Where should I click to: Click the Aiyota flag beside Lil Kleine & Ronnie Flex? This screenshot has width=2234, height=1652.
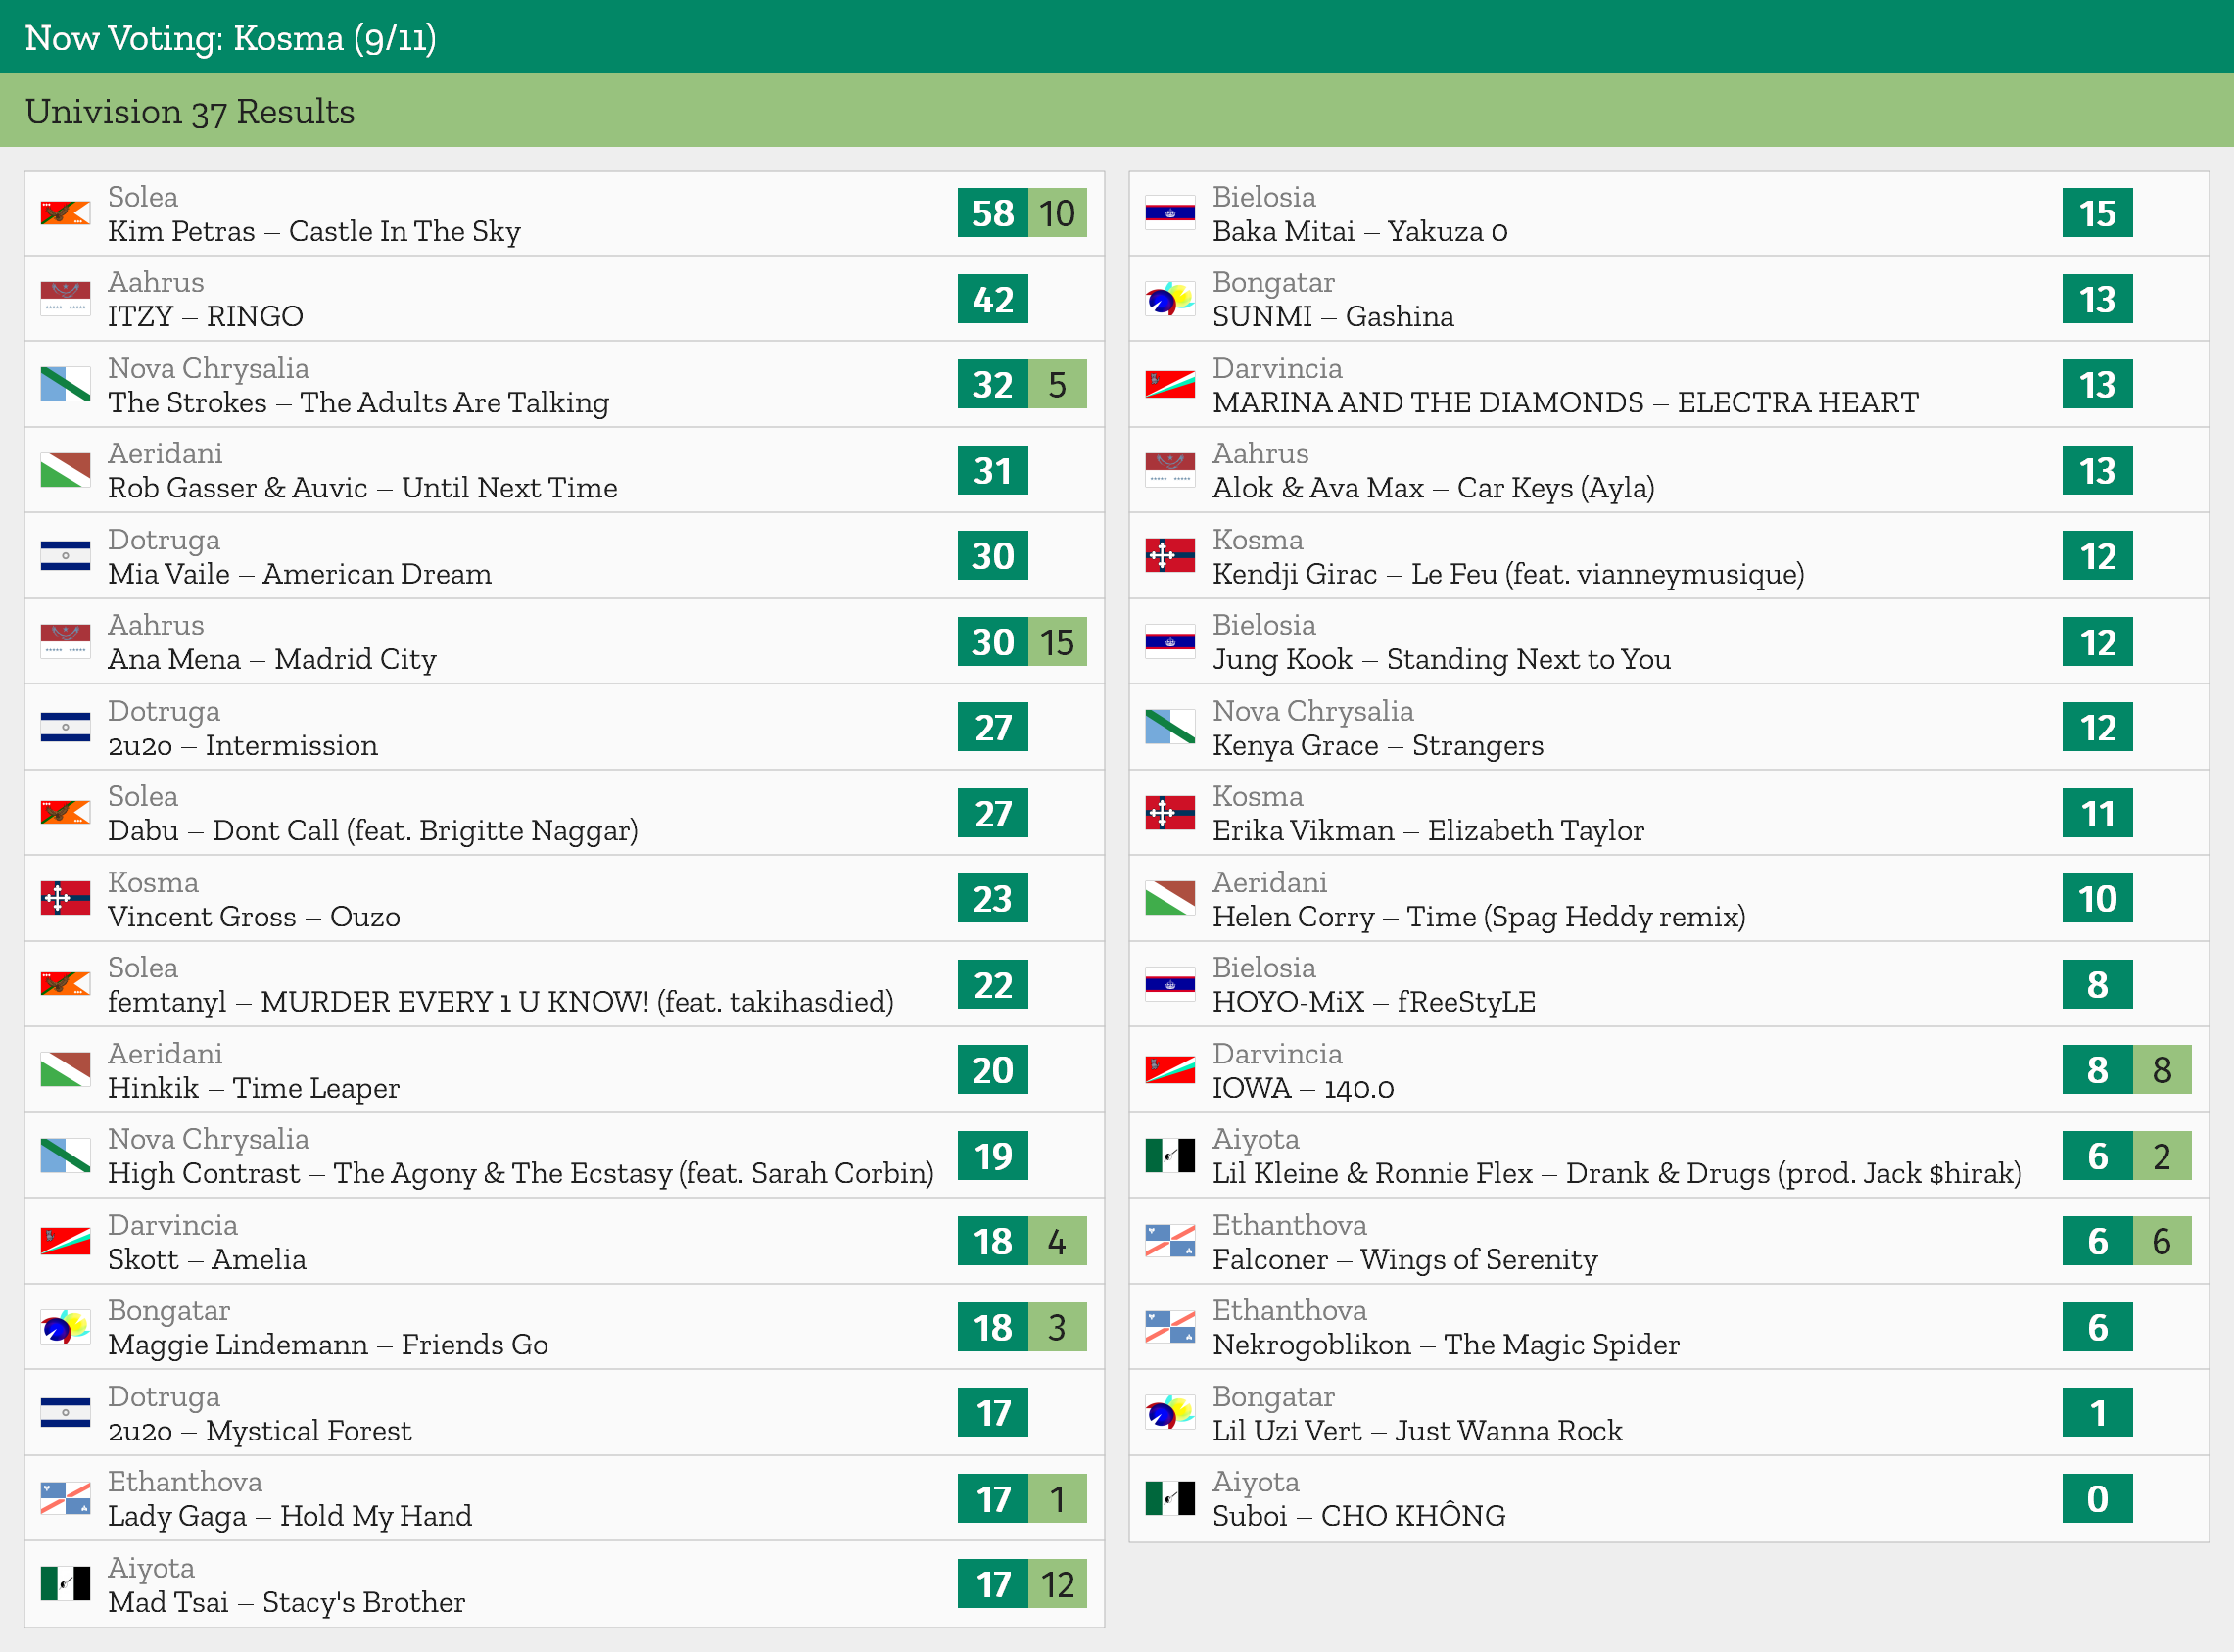[1170, 1155]
